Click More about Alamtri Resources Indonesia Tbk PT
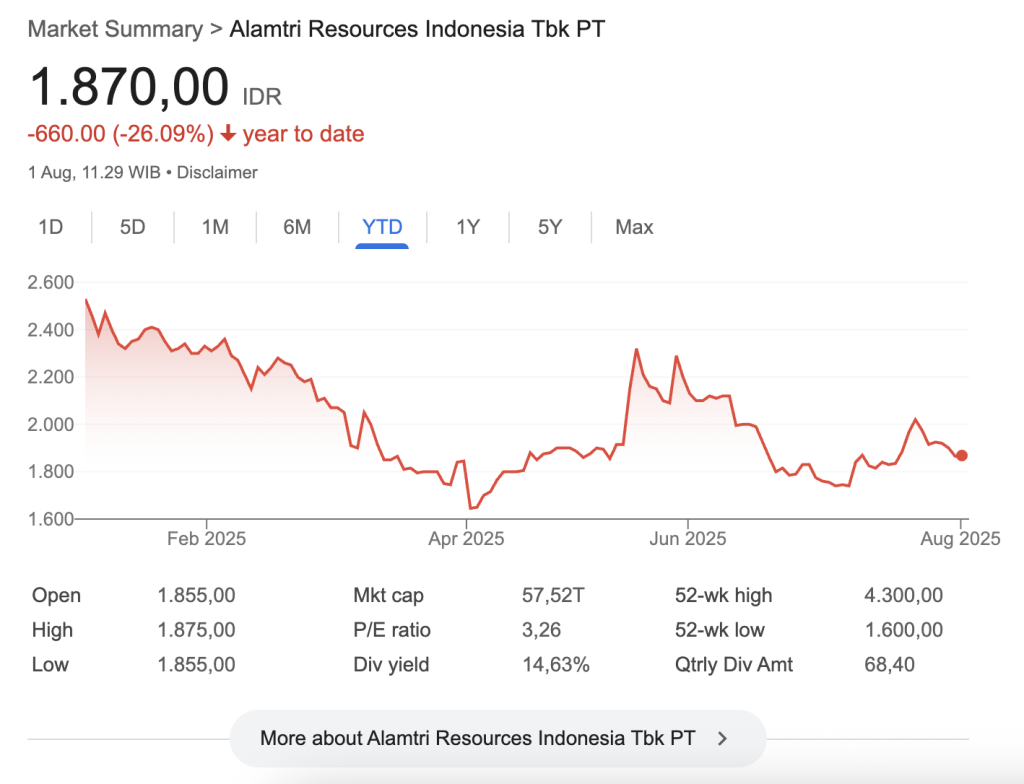 pyautogui.click(x=498, y=738)
